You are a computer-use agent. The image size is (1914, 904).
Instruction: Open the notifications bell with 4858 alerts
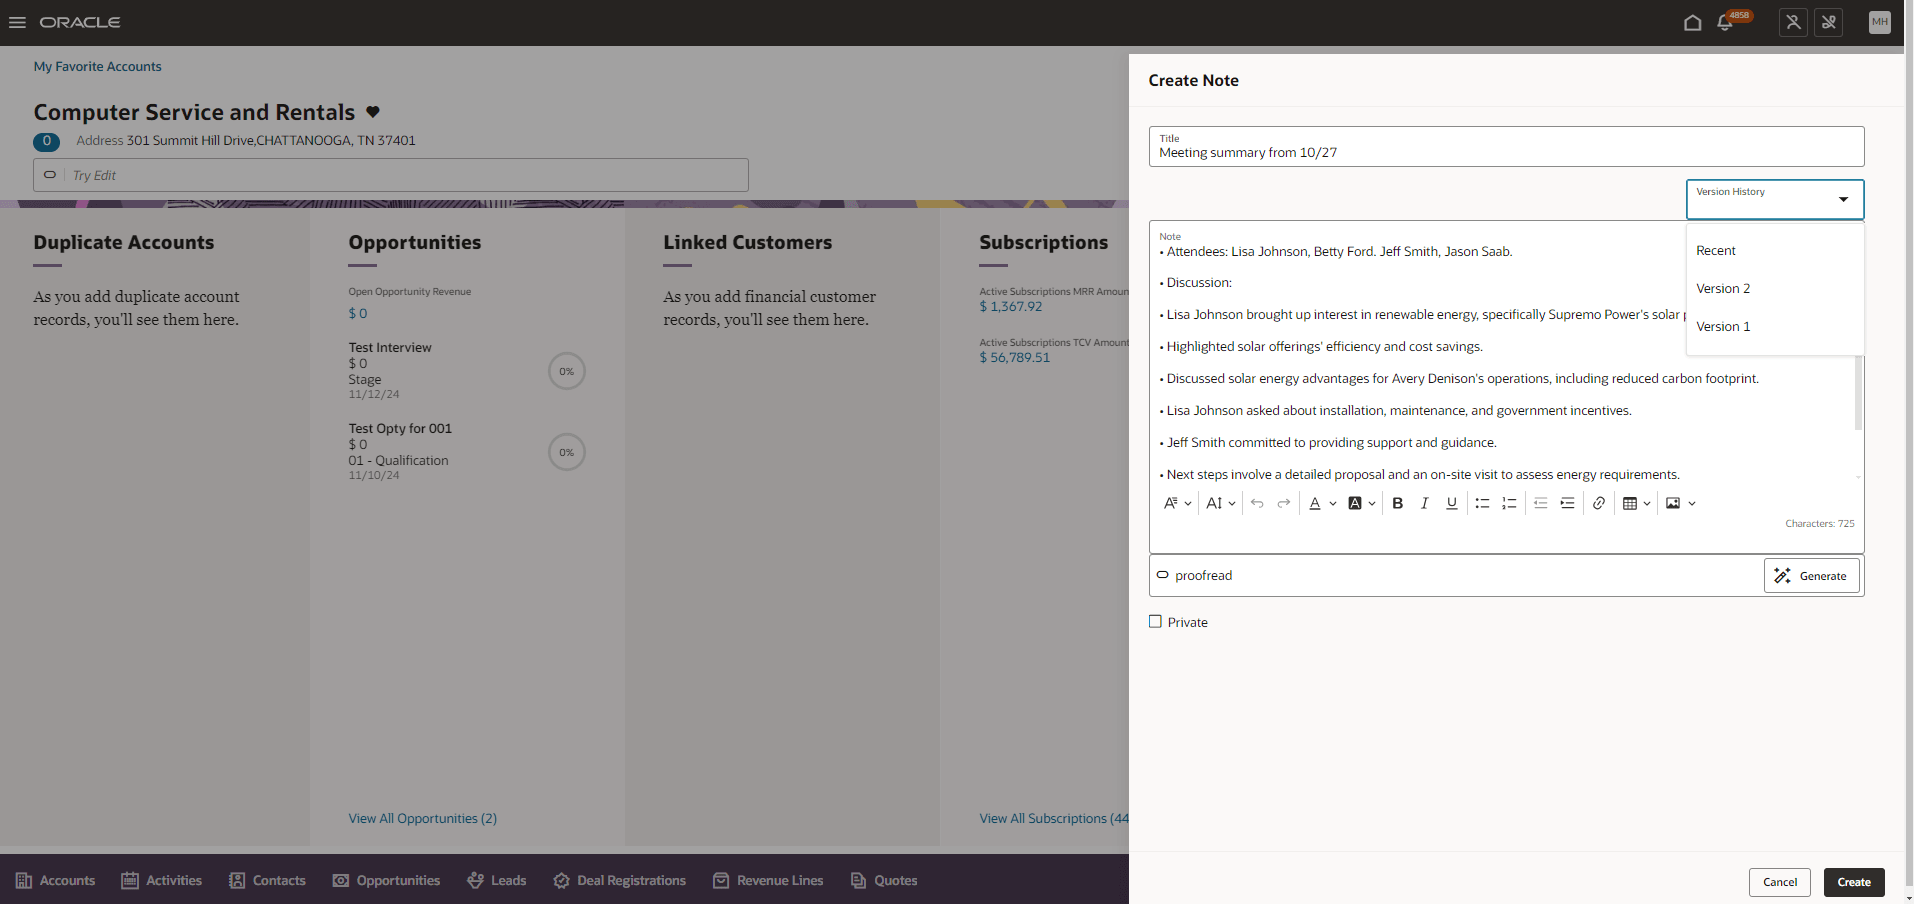[1725, 22]
